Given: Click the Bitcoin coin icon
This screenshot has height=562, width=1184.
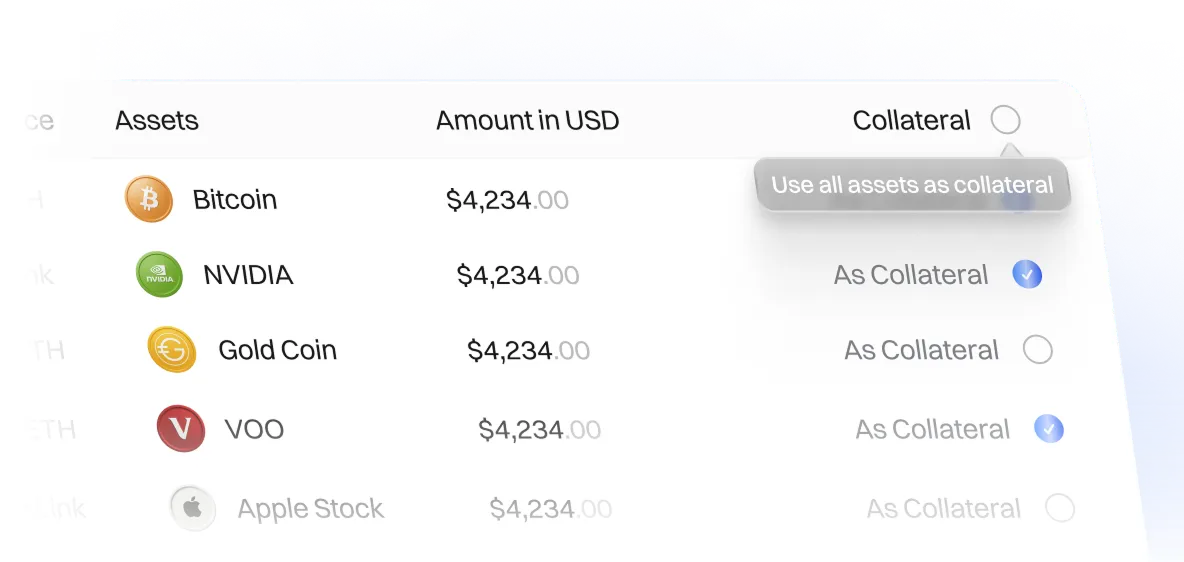Looking at the screenshot, I should [x=149, y=199].
